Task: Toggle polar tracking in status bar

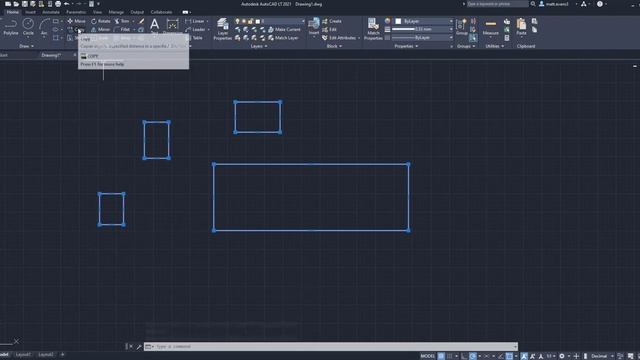Action: [473, 356]
